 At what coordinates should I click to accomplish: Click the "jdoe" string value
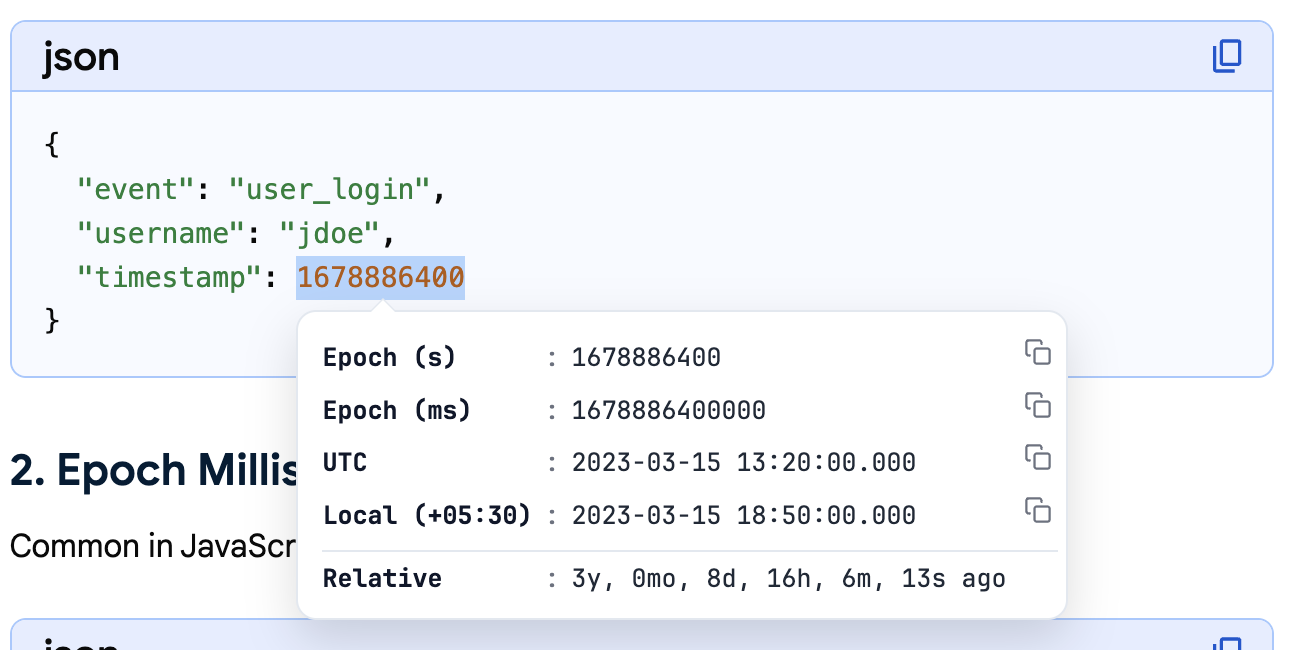click(x=329, y=233)
